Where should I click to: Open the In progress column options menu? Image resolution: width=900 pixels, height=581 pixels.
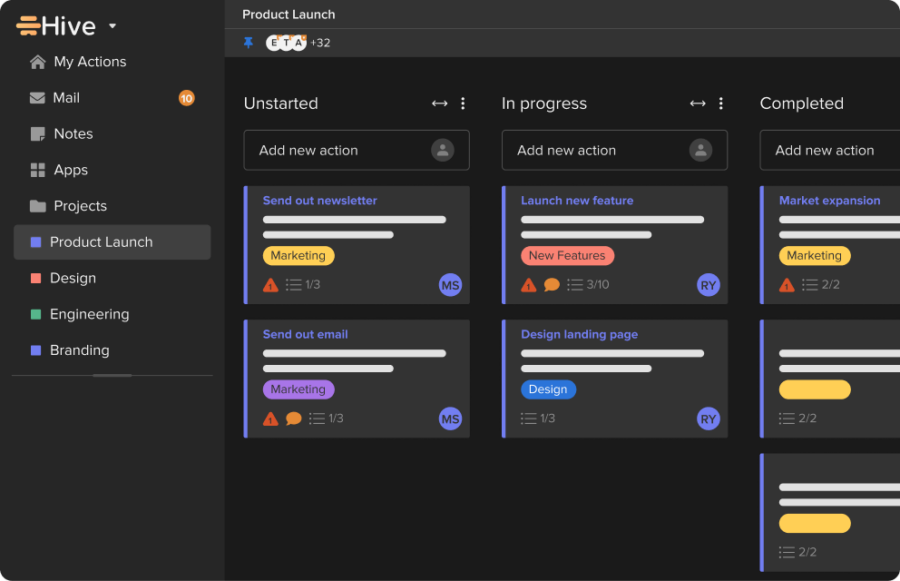(x=721, y=103)
